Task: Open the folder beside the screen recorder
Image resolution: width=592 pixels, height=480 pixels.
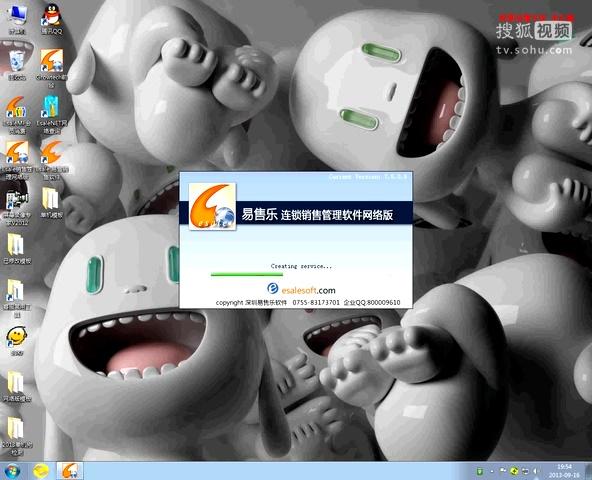Action: (52, 202)
